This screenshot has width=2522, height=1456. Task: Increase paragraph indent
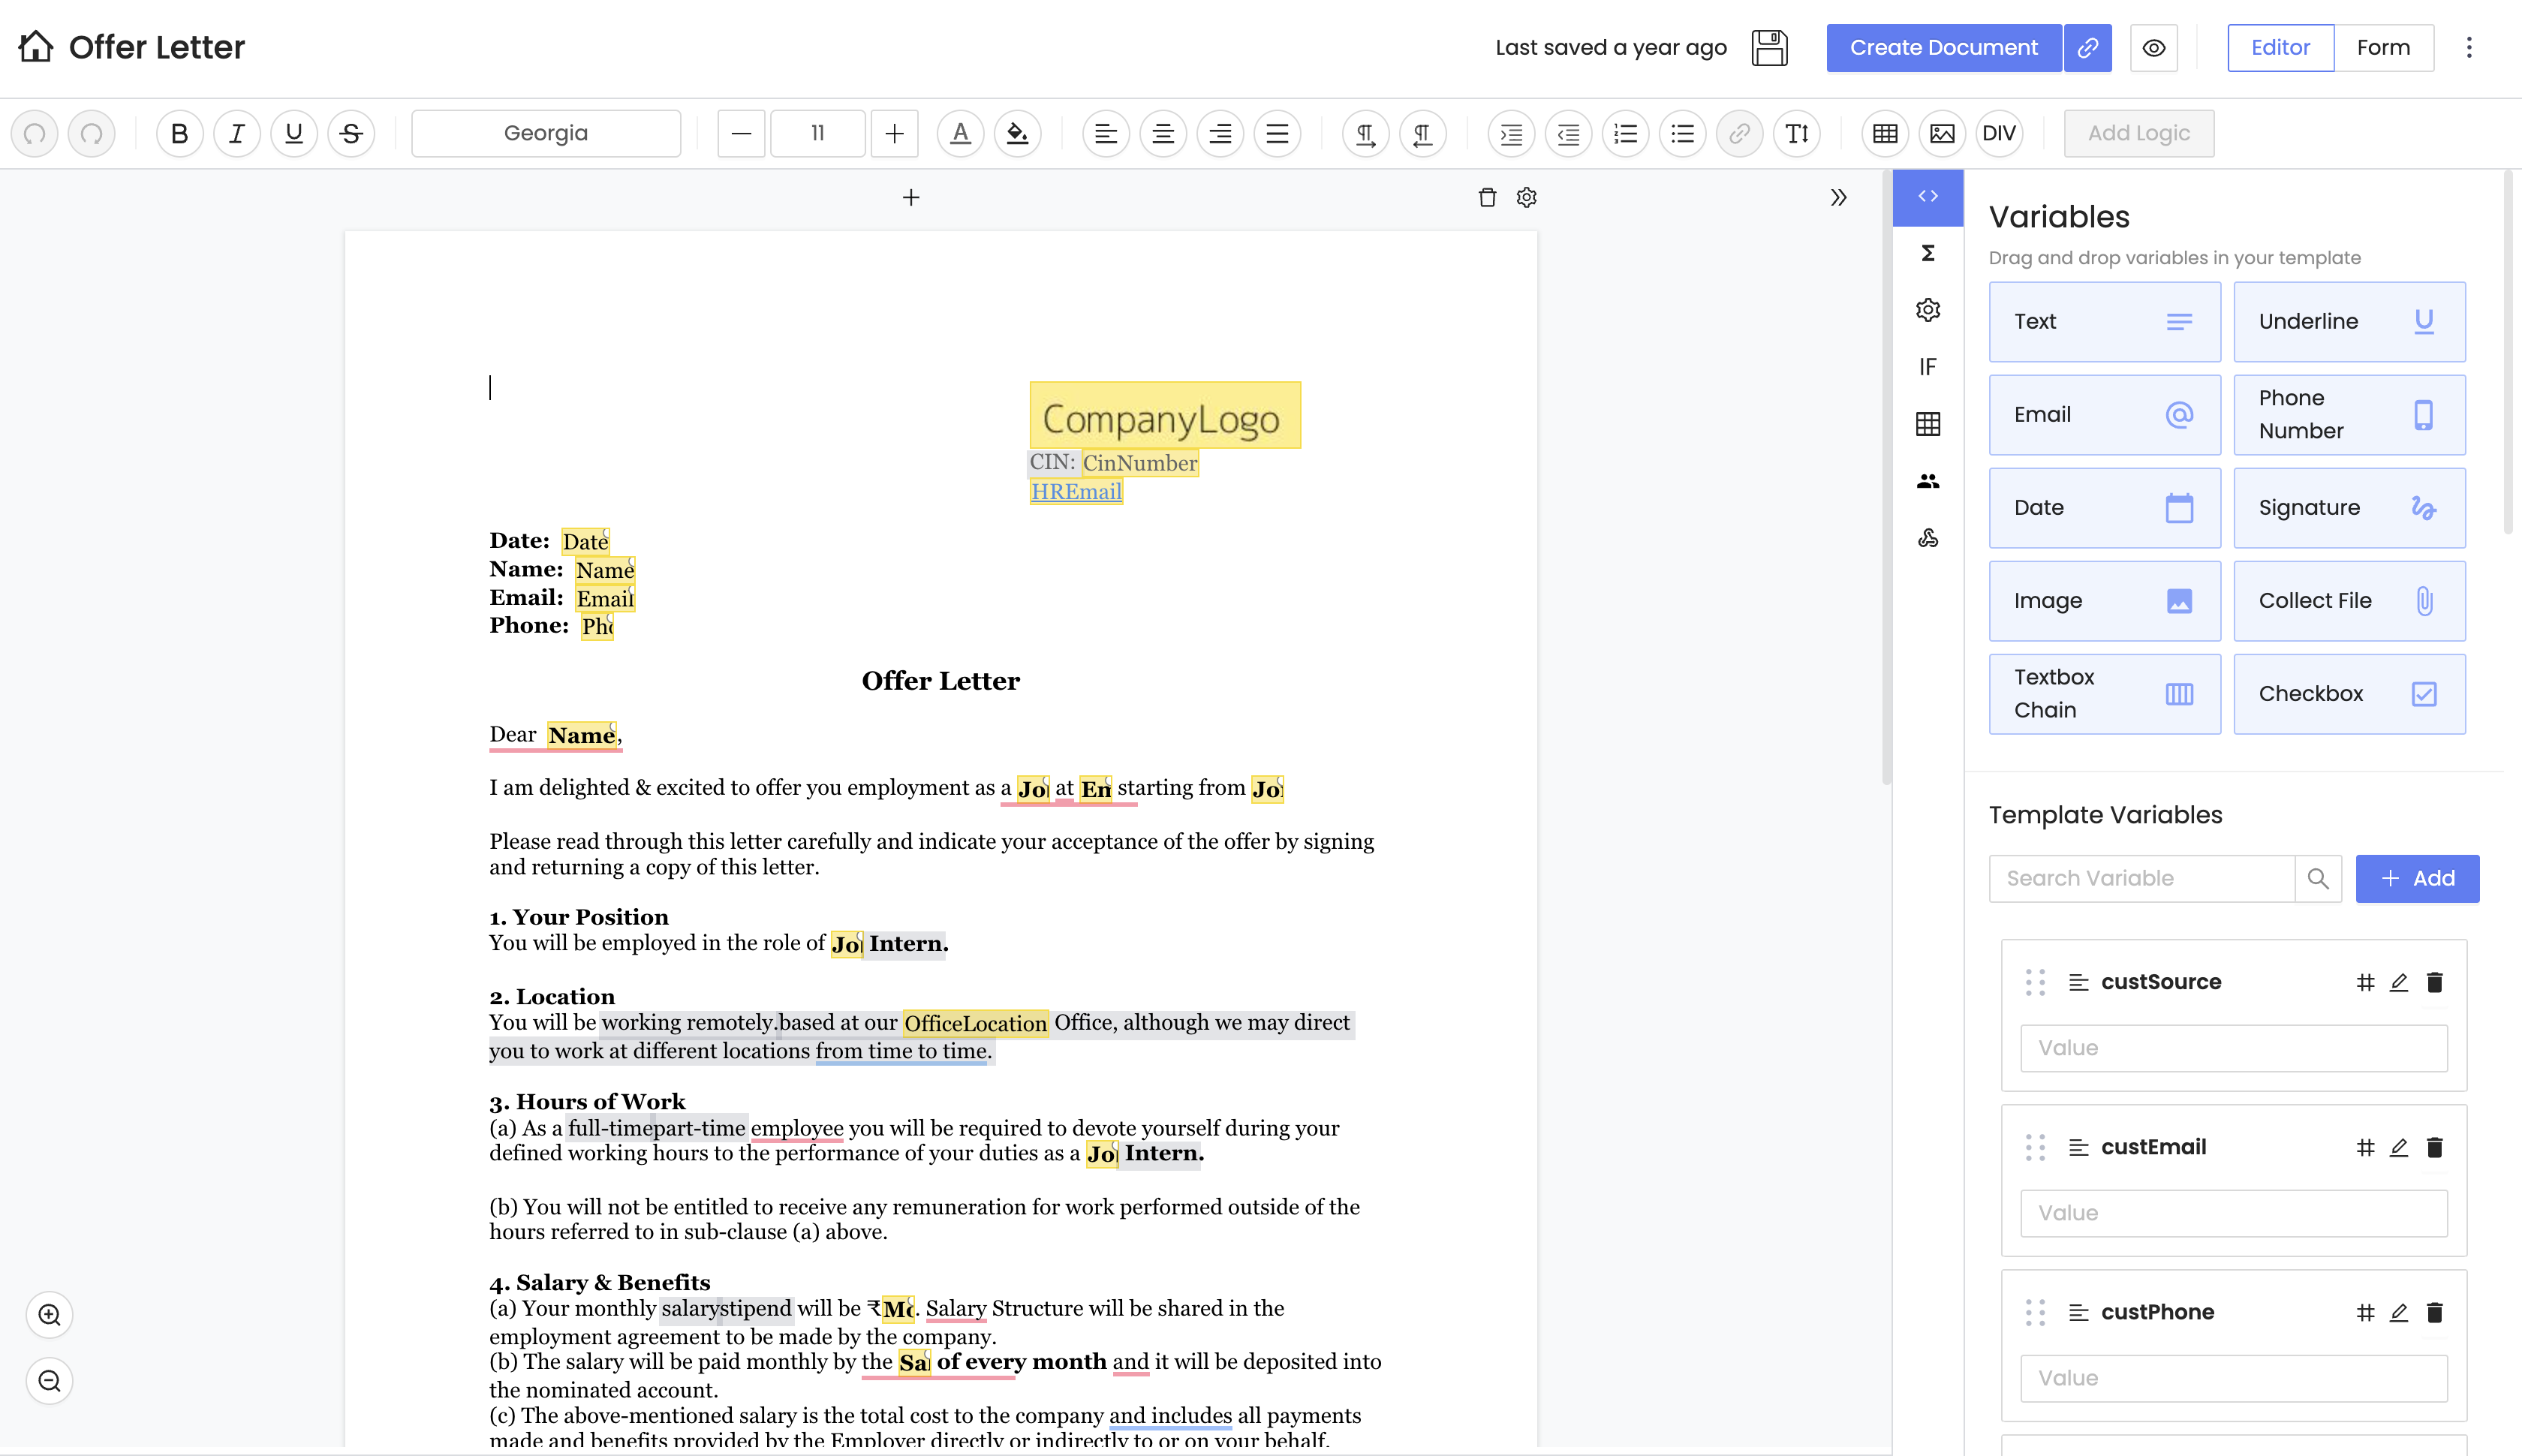click(x=1512, y=133)
